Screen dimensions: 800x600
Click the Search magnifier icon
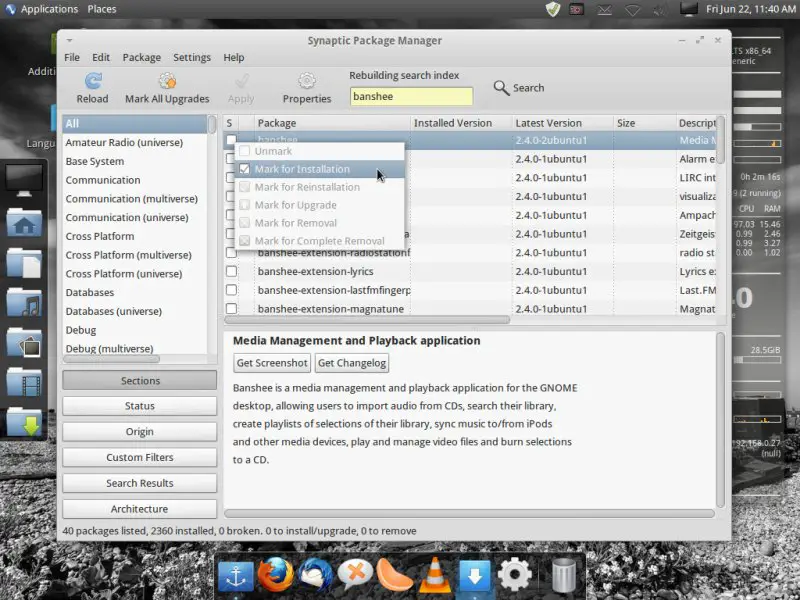[x=501, y=88]
